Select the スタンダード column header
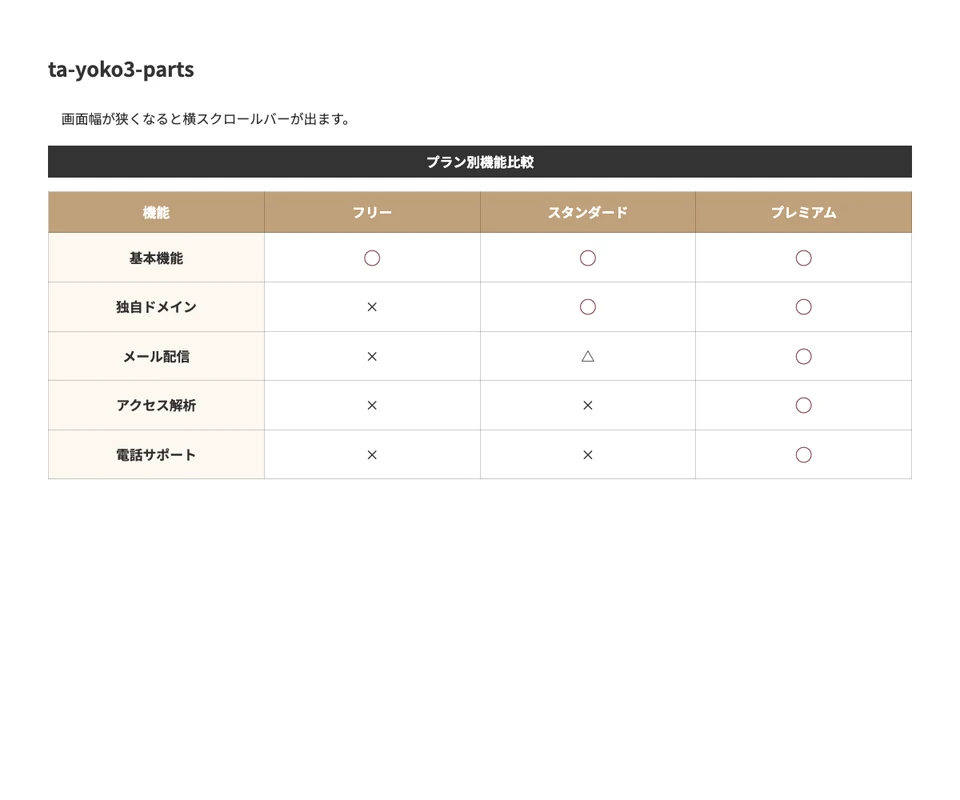 pos(588,212)
